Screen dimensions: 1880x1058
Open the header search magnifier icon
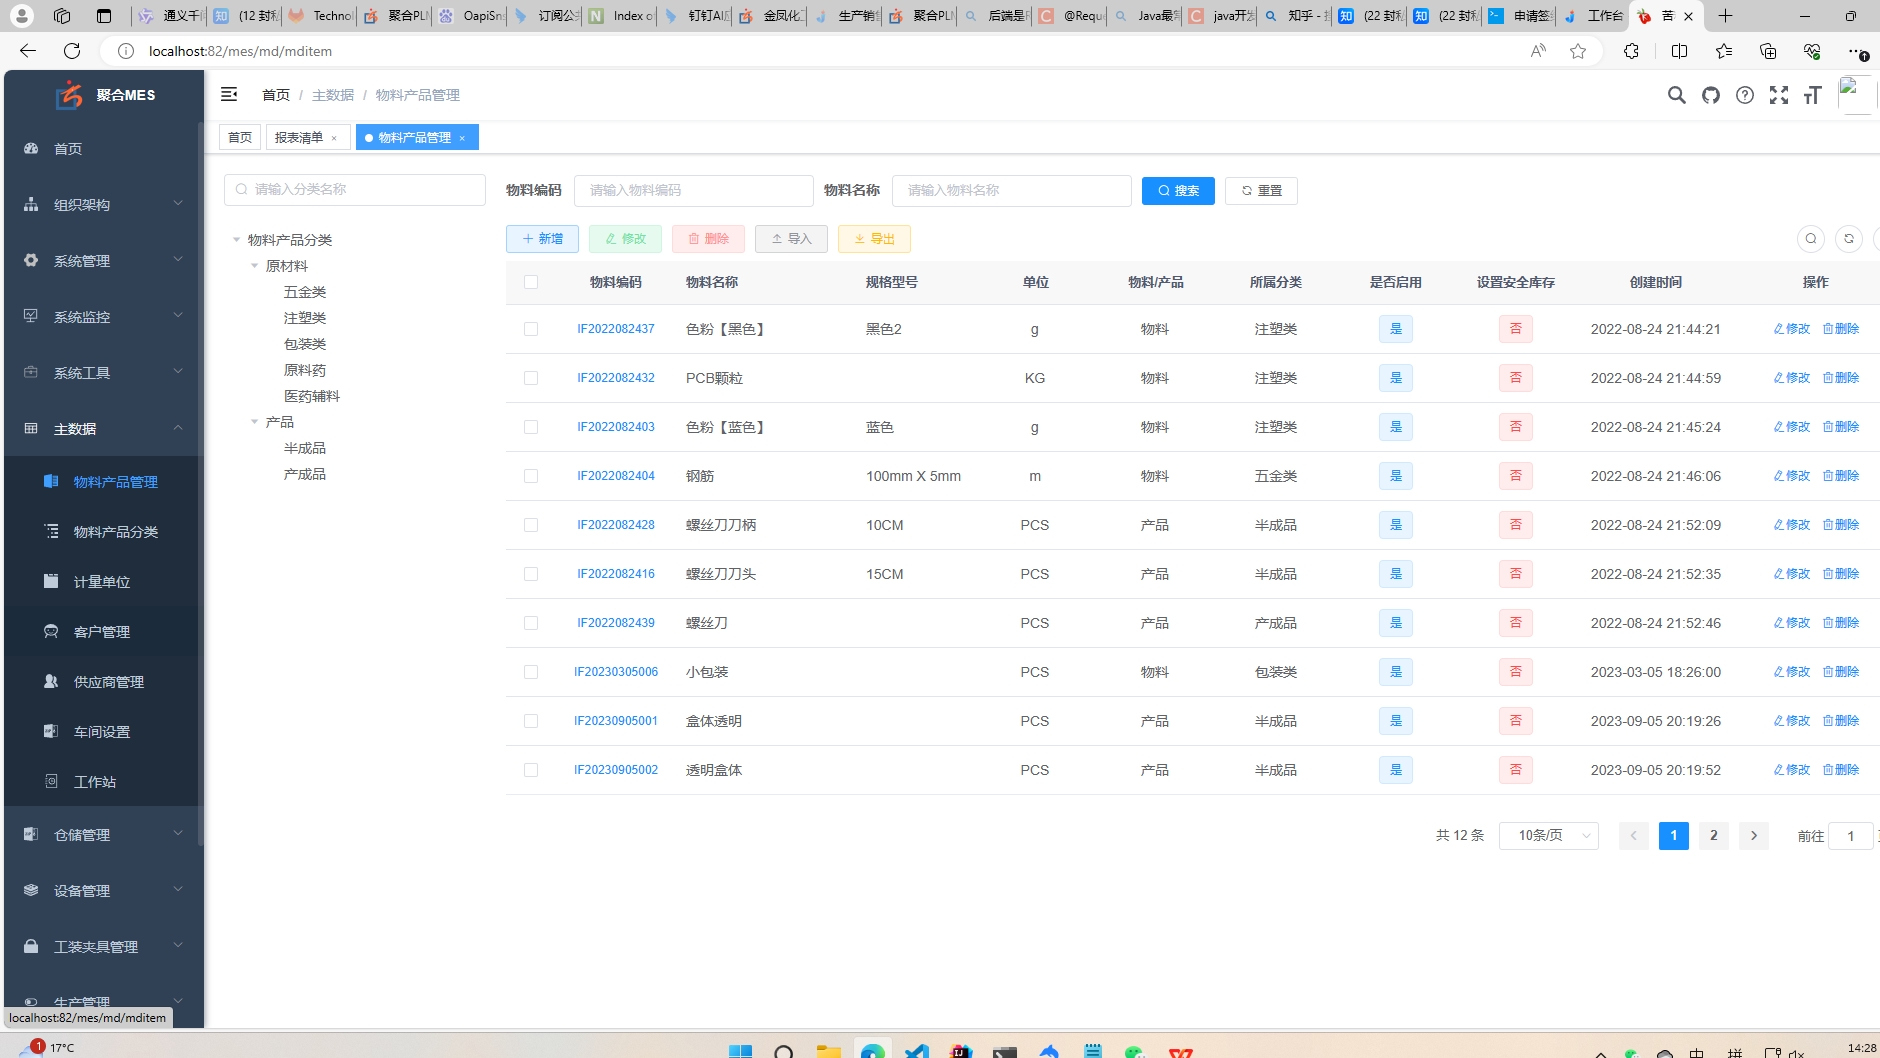pos(1677,95)
